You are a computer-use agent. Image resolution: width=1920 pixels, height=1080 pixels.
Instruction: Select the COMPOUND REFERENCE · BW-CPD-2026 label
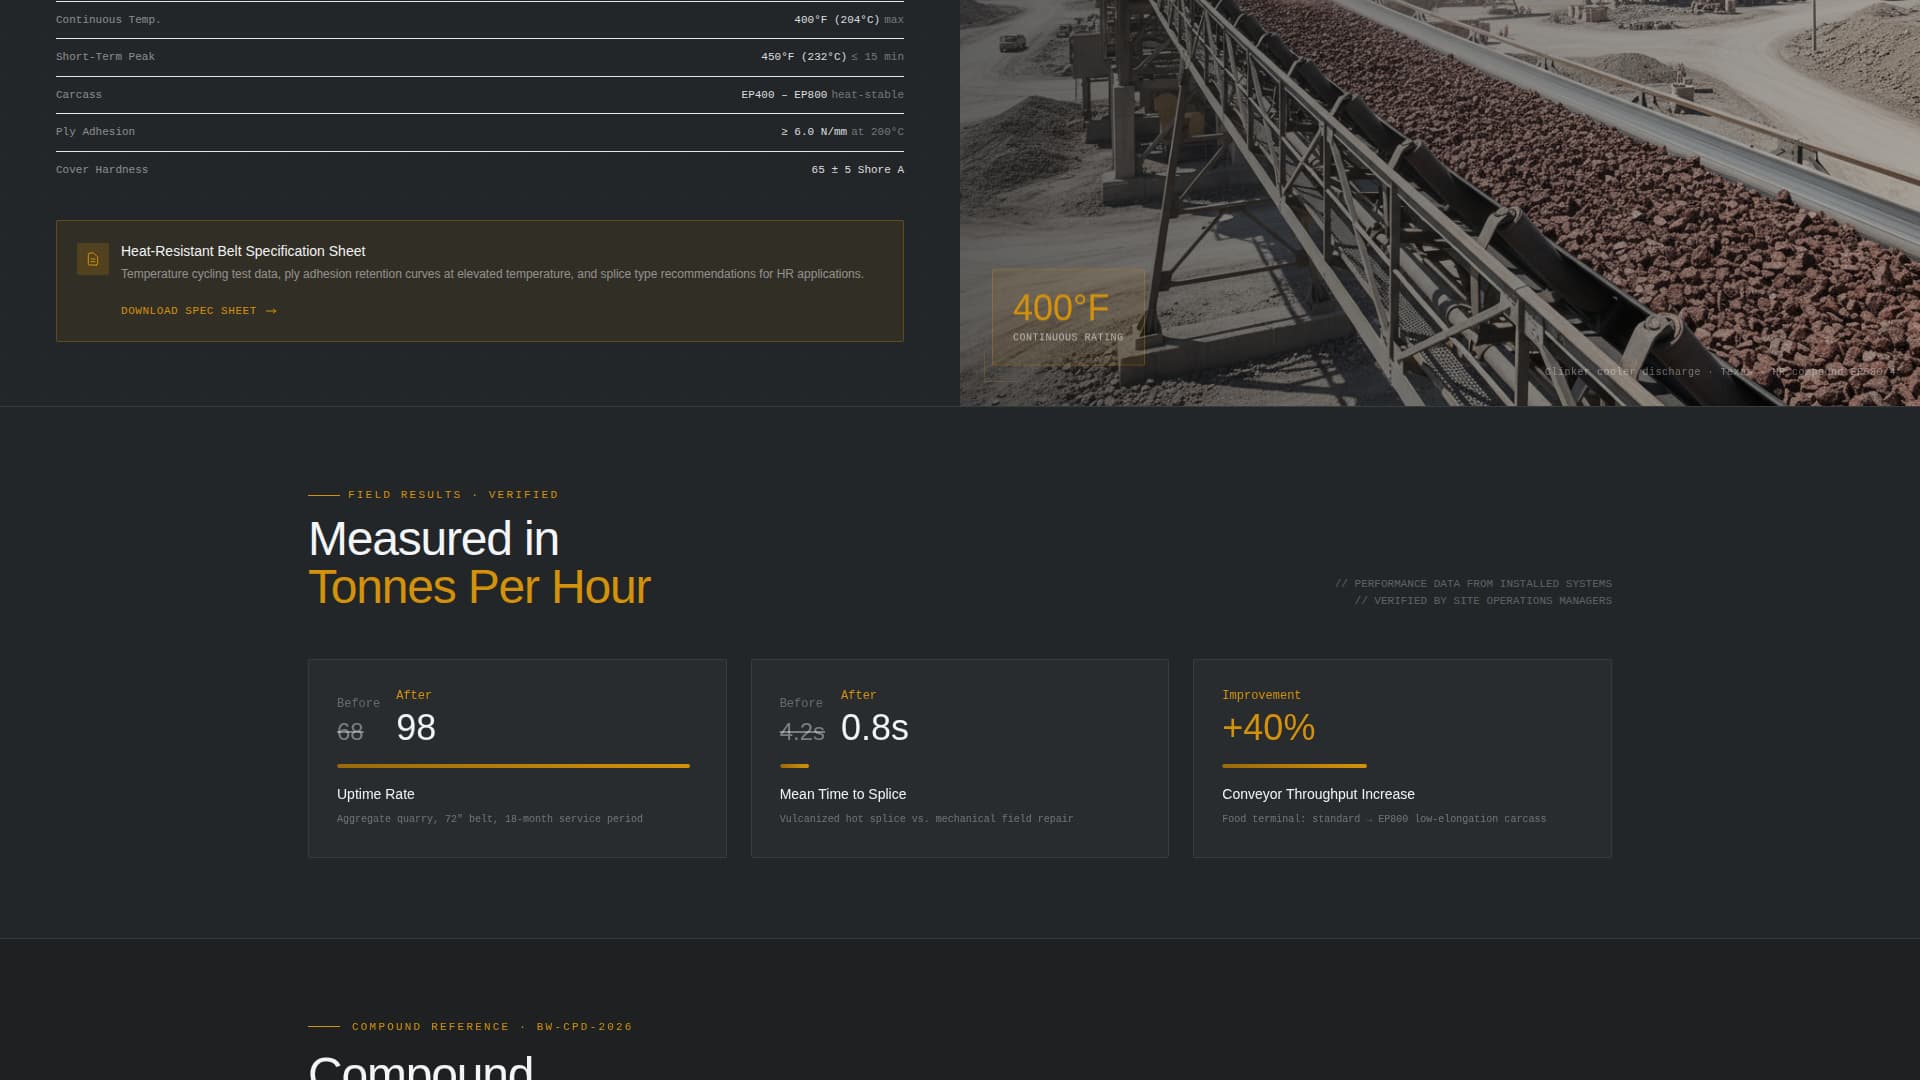[490, 1026]
